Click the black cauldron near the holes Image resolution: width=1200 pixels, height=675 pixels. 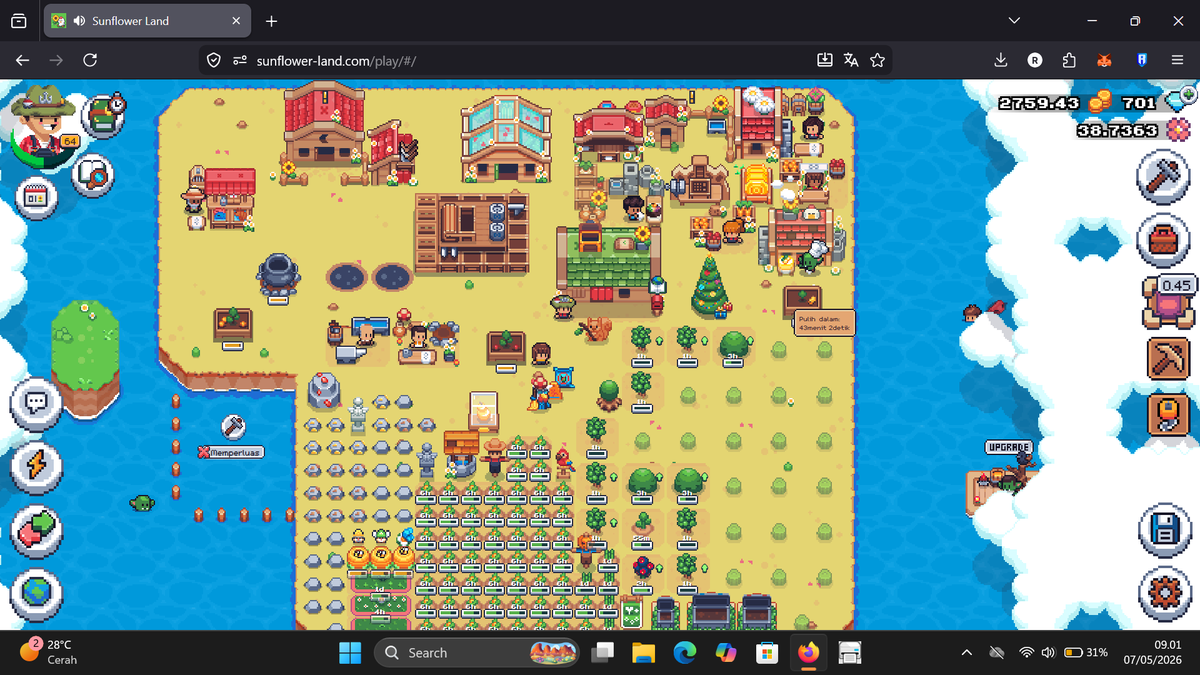[278, 275]
